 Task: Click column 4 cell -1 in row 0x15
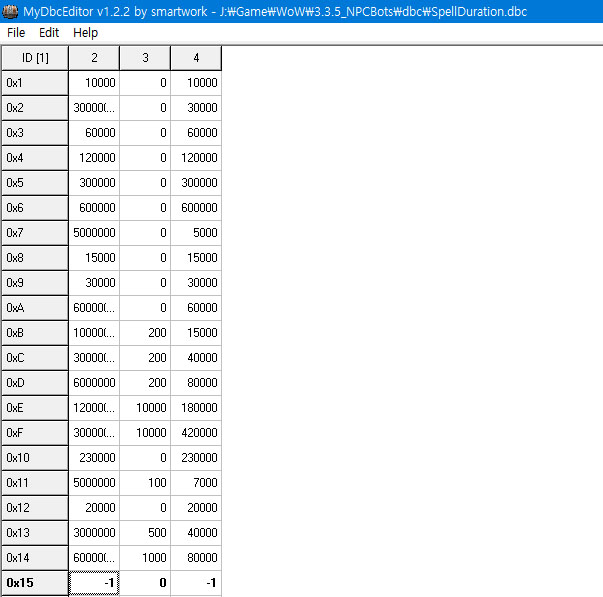pos(196,583)
